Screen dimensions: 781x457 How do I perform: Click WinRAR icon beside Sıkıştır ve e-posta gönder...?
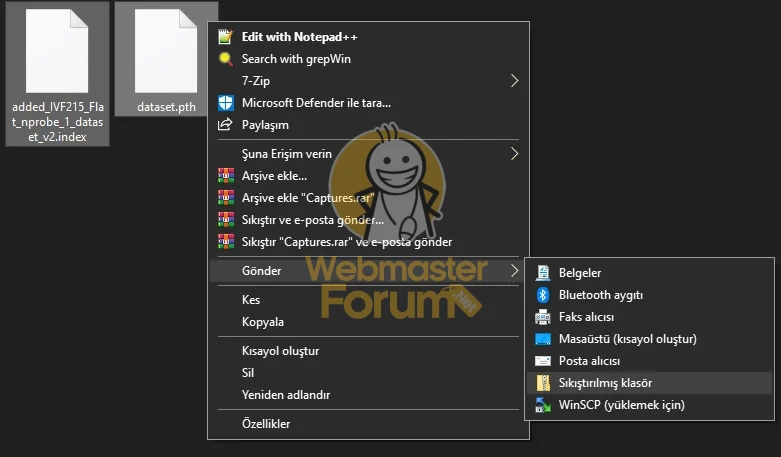226,220
